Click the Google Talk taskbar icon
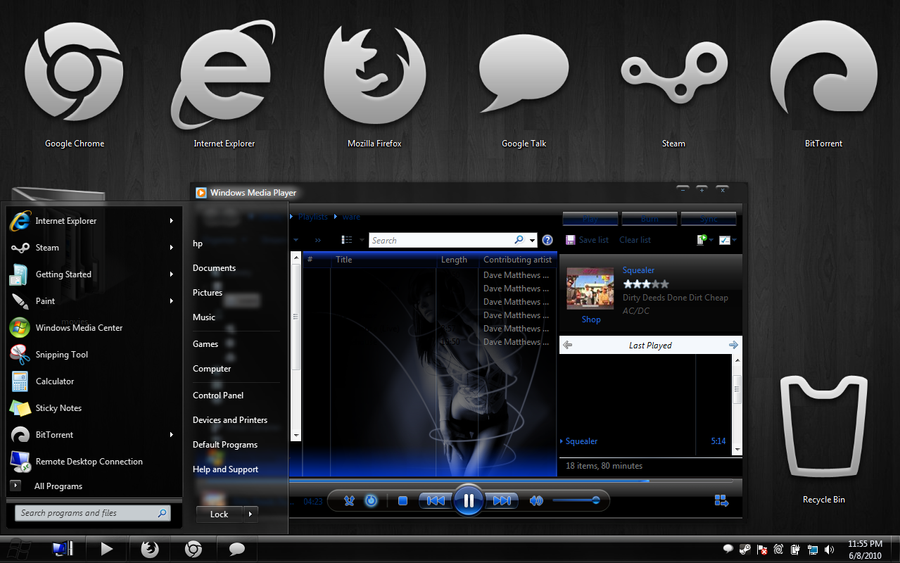900x563 pixels. 236,549
